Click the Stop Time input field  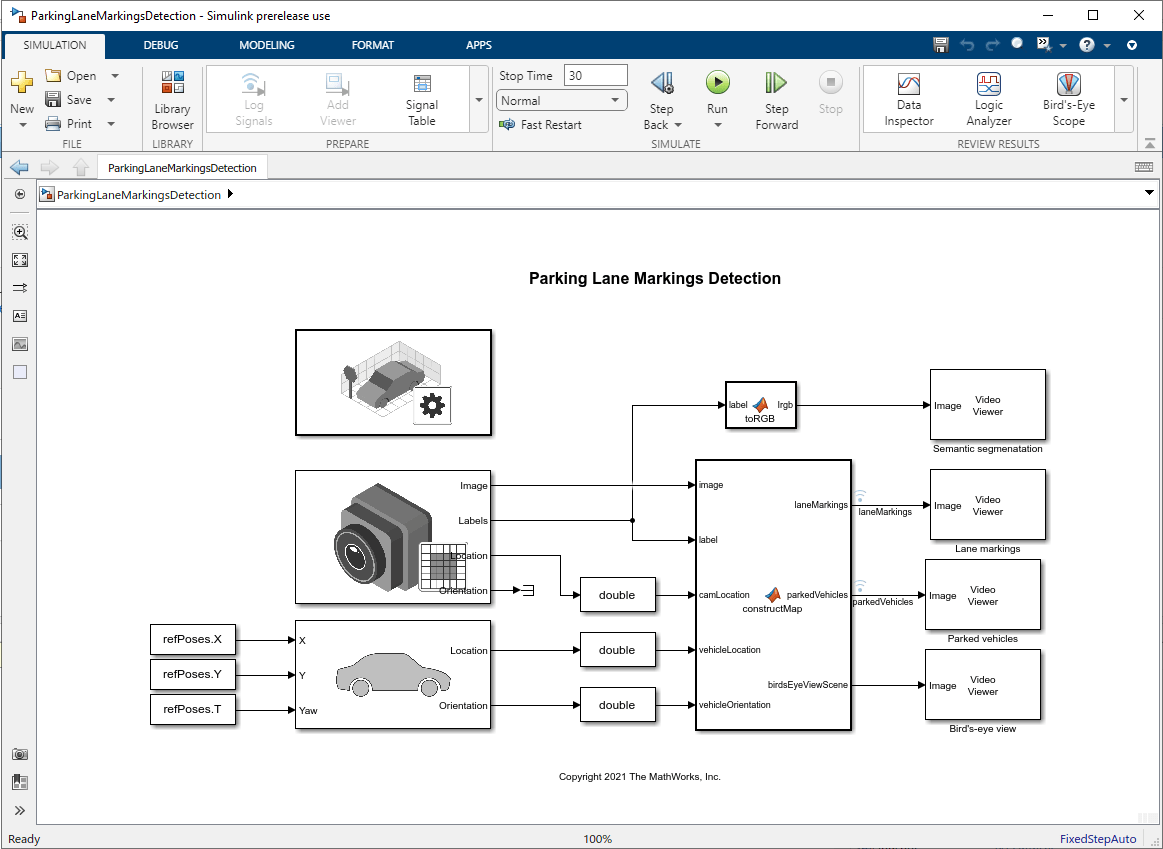pos(595,76)
